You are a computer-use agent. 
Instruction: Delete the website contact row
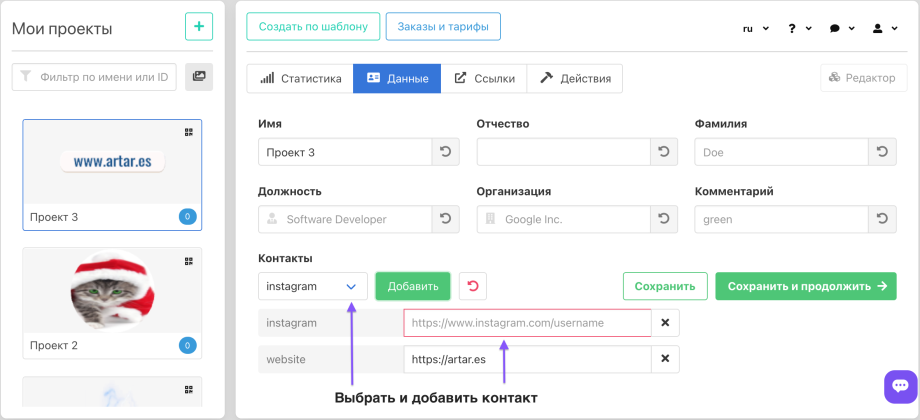point(665,359)
